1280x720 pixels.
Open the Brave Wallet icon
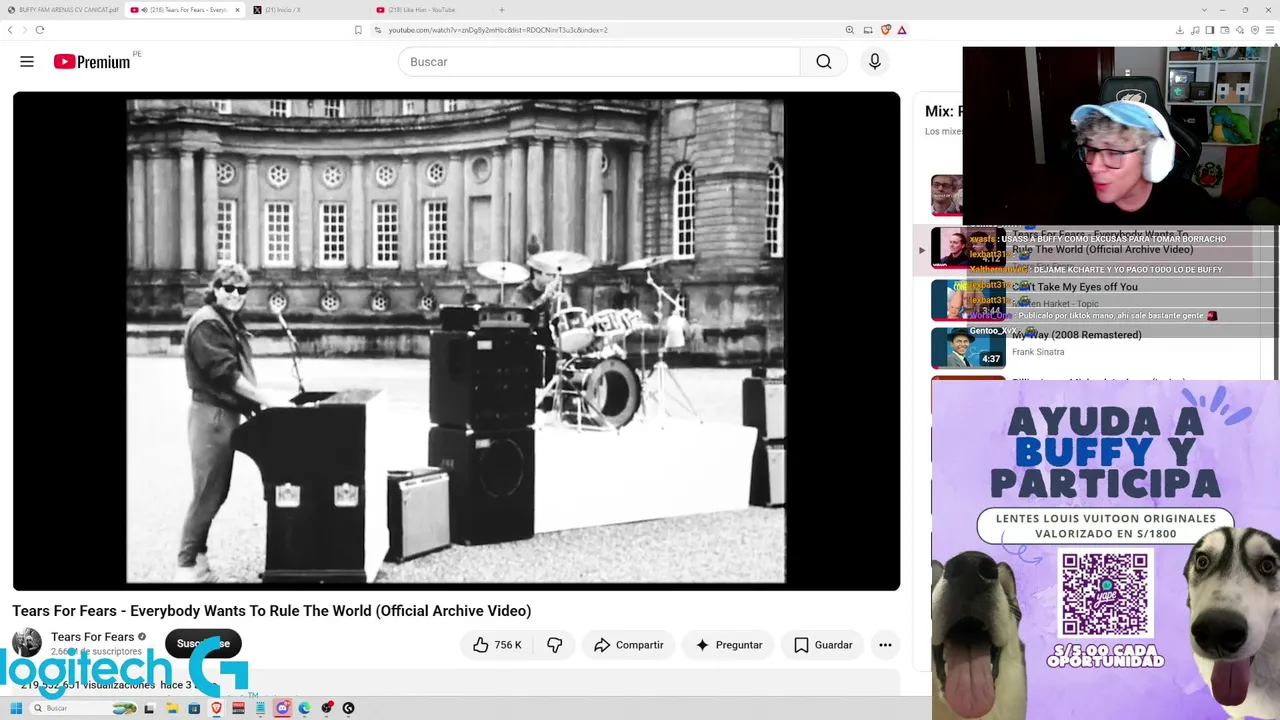[1226, 30]
